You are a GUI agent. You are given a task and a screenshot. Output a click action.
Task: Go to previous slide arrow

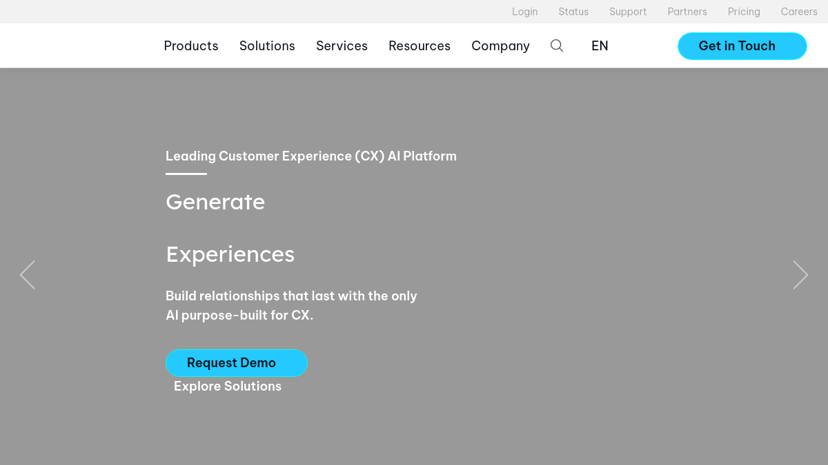click(27, 274)
